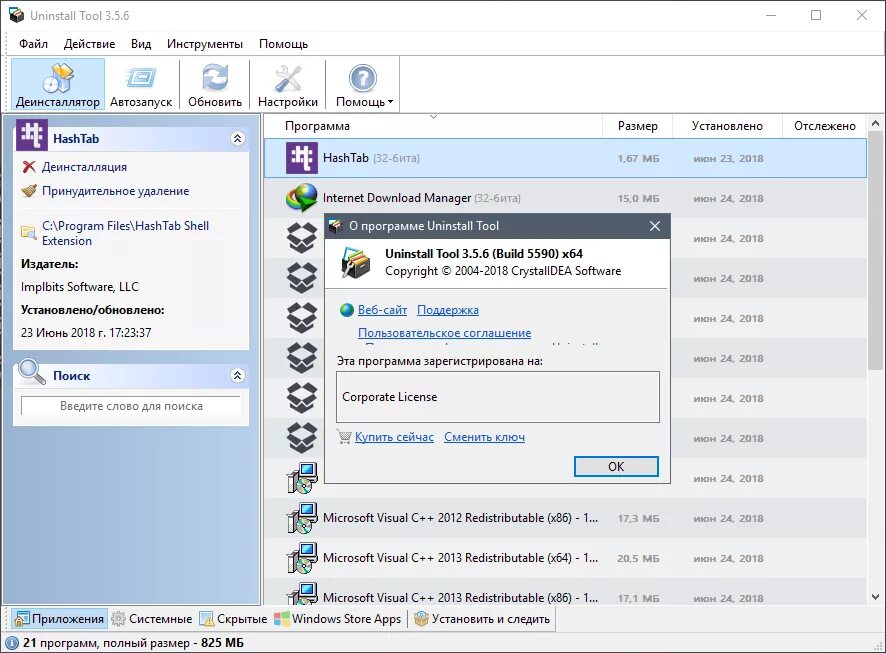This screenshot has height=653, width=886.
Task: Sort by the Отслежено column header
Action: click(x=824, y=126)
